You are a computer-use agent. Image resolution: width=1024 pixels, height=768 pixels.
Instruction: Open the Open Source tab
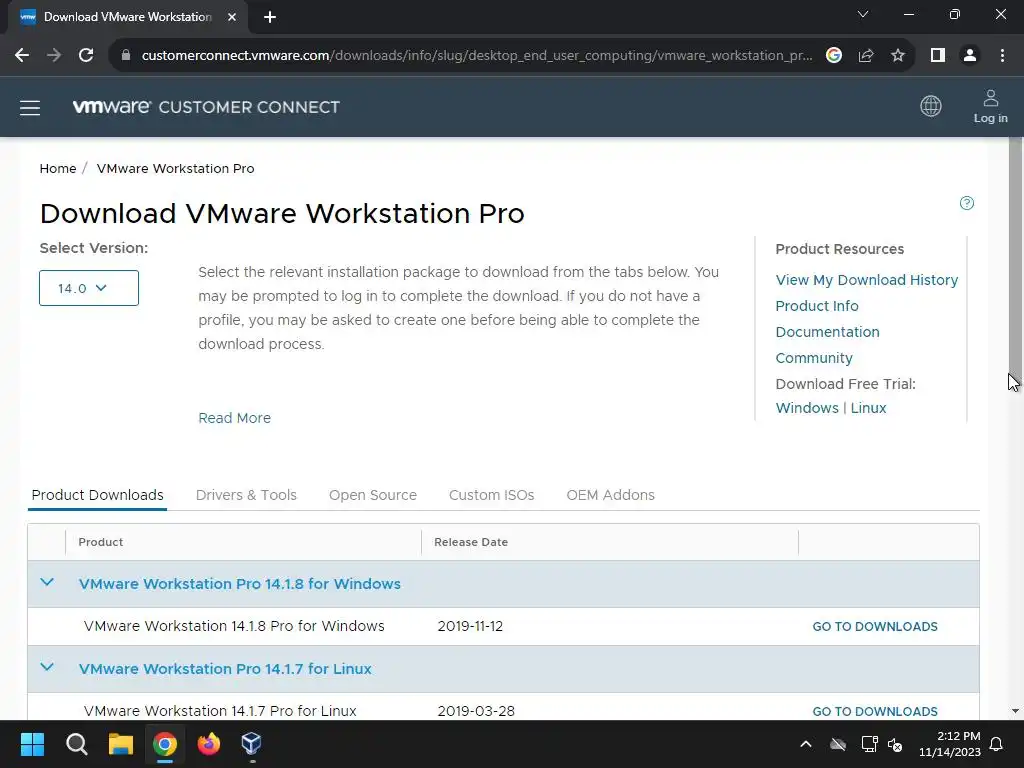pos(373,495)
